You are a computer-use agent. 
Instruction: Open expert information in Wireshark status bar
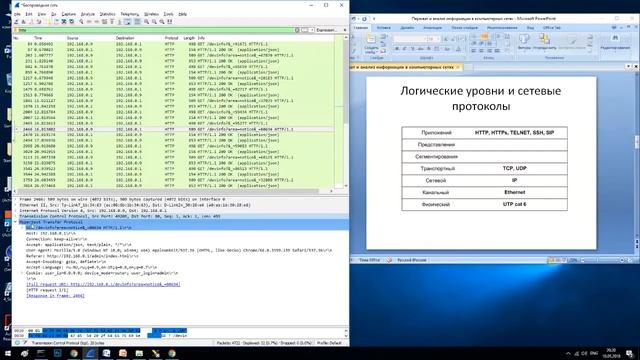tap(17, 343)
